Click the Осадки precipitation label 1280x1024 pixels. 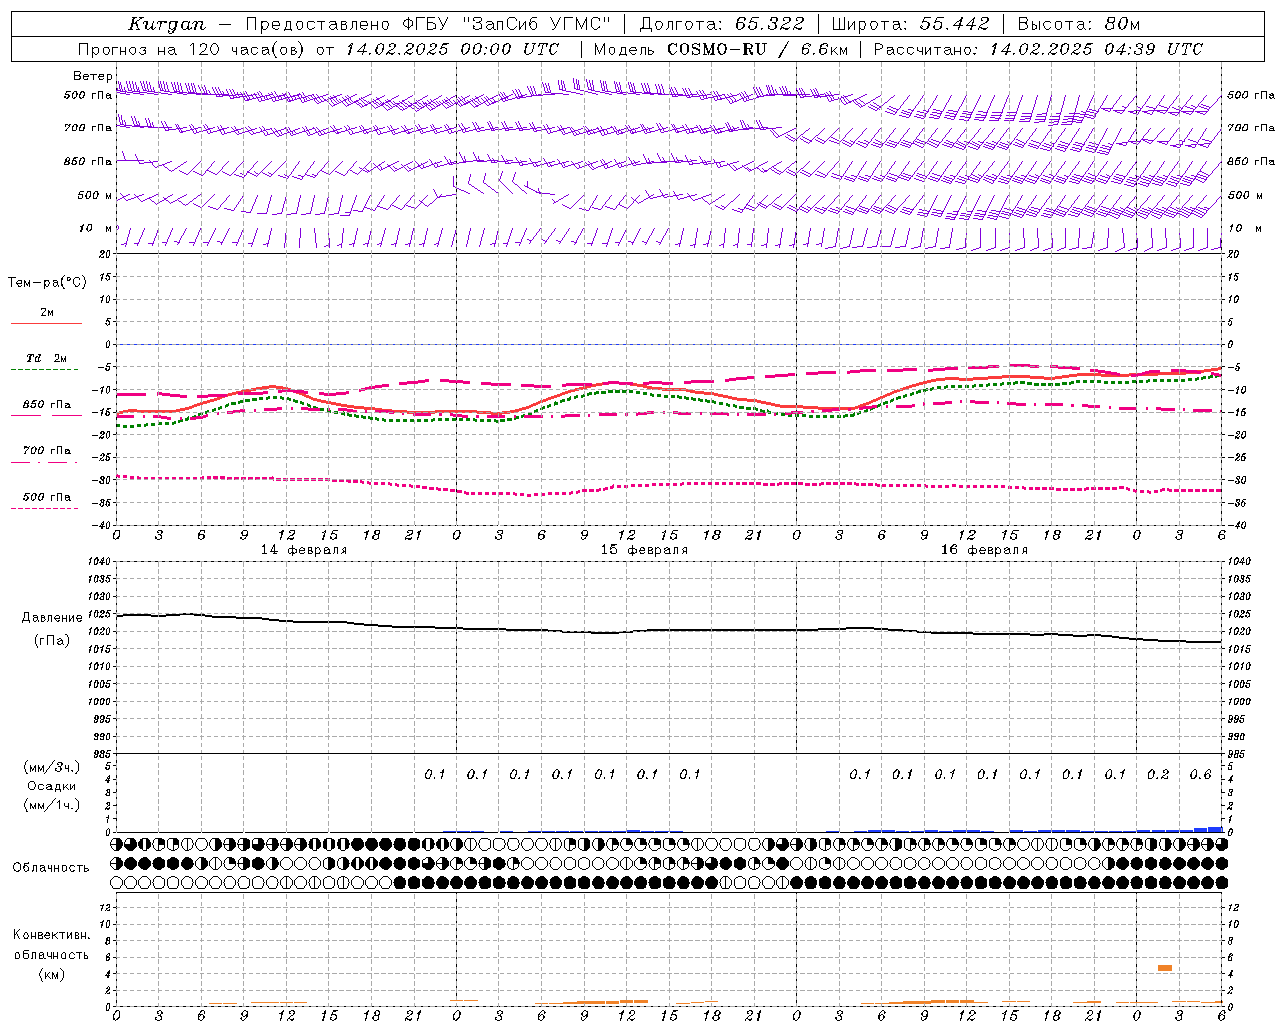click(53, 786)
